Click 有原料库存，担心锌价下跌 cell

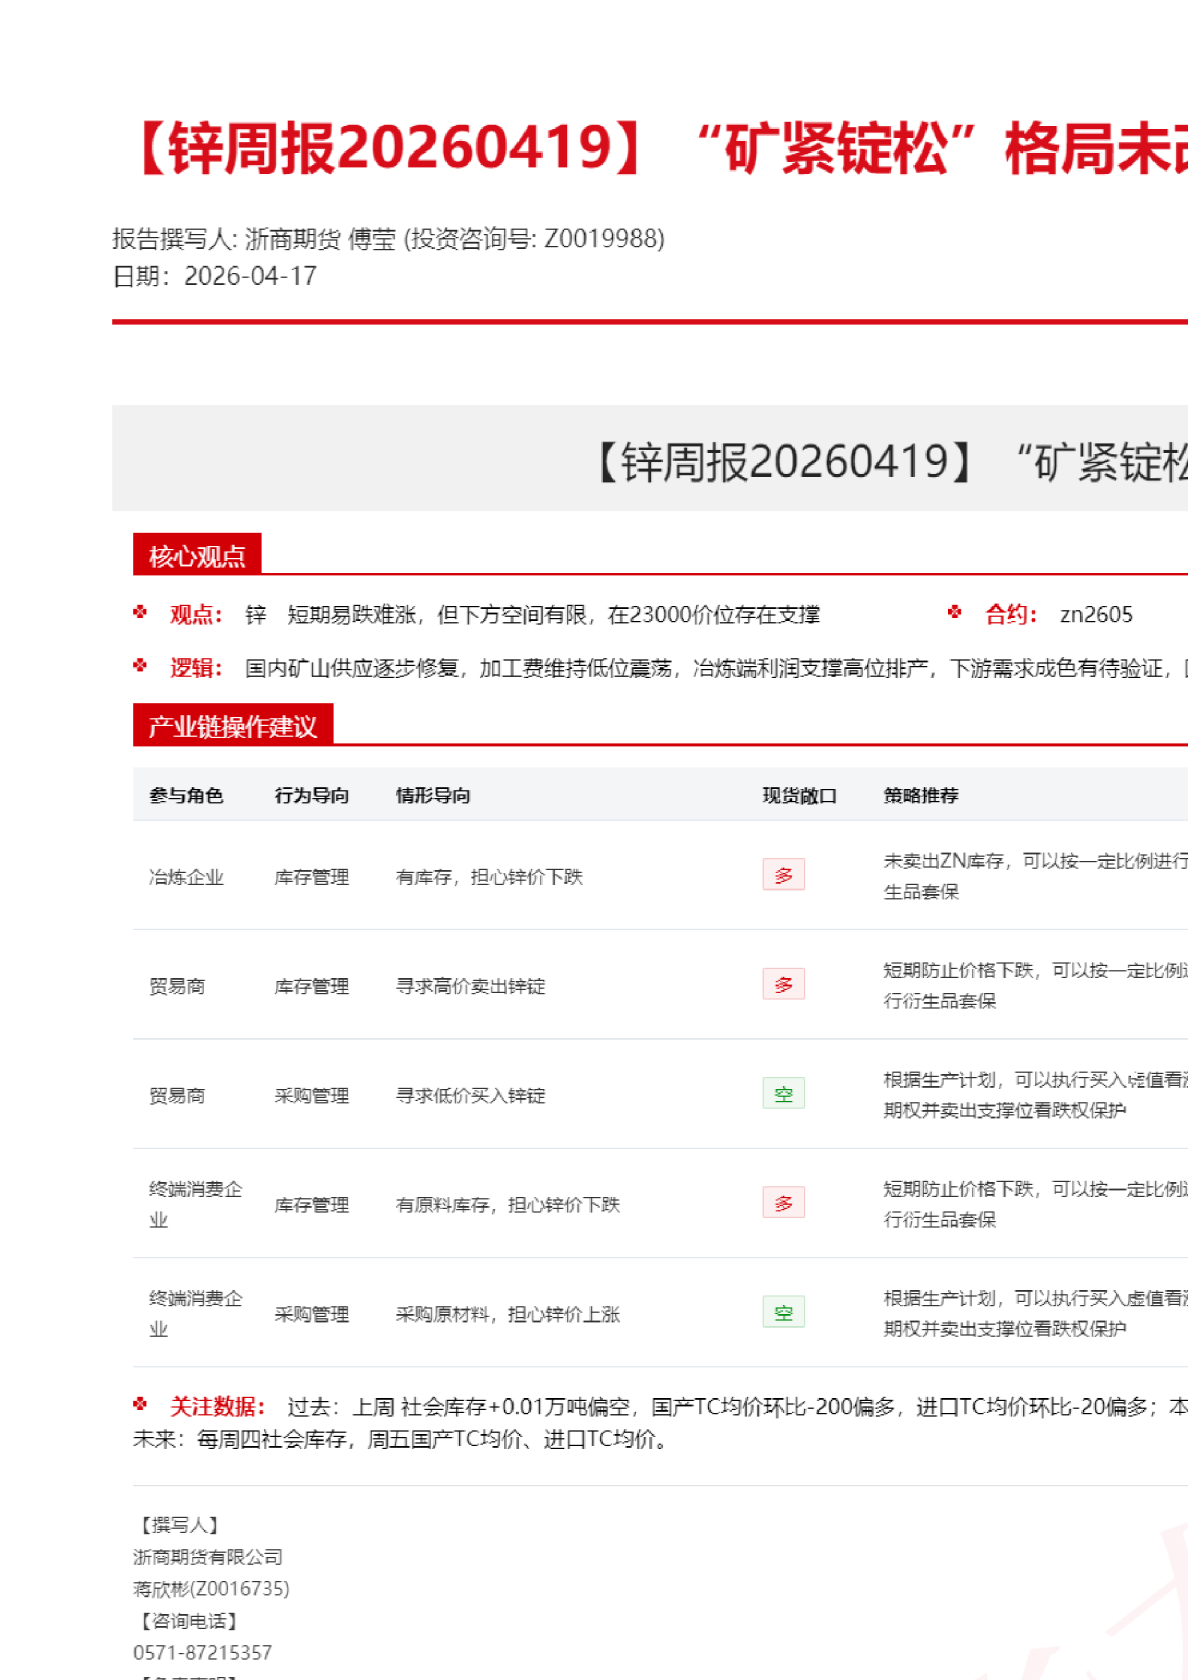click(508, 1205)
